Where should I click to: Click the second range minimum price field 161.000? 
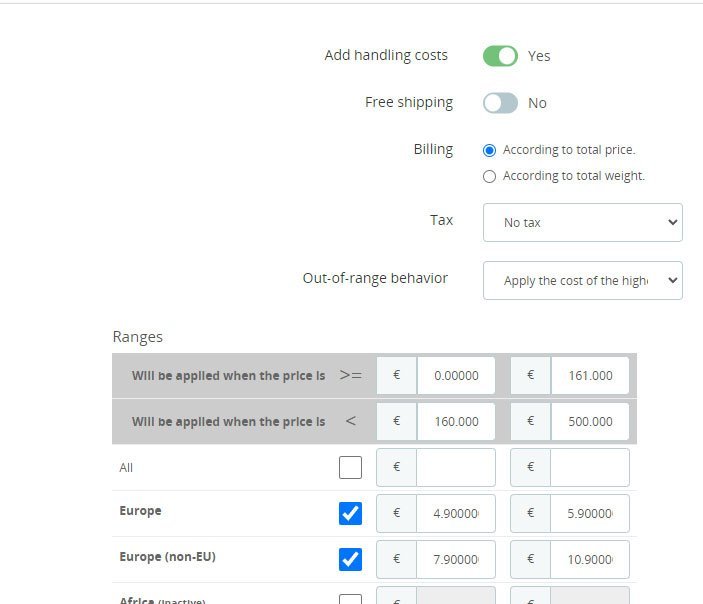[x=589, y=376]
